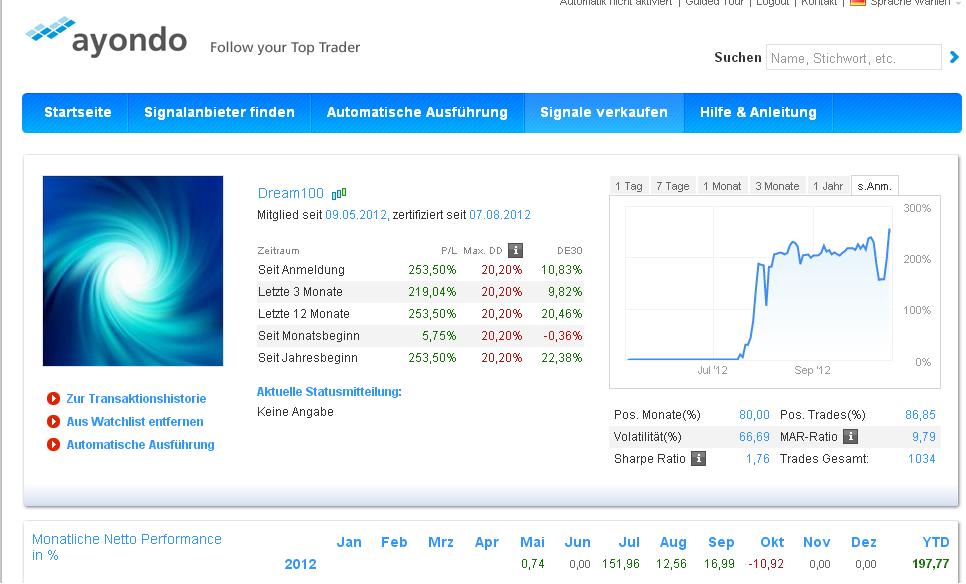This screenshot has height=584, width=966.
Task: Switch chart to the 1 Tag tab
Action: point(629,186)
